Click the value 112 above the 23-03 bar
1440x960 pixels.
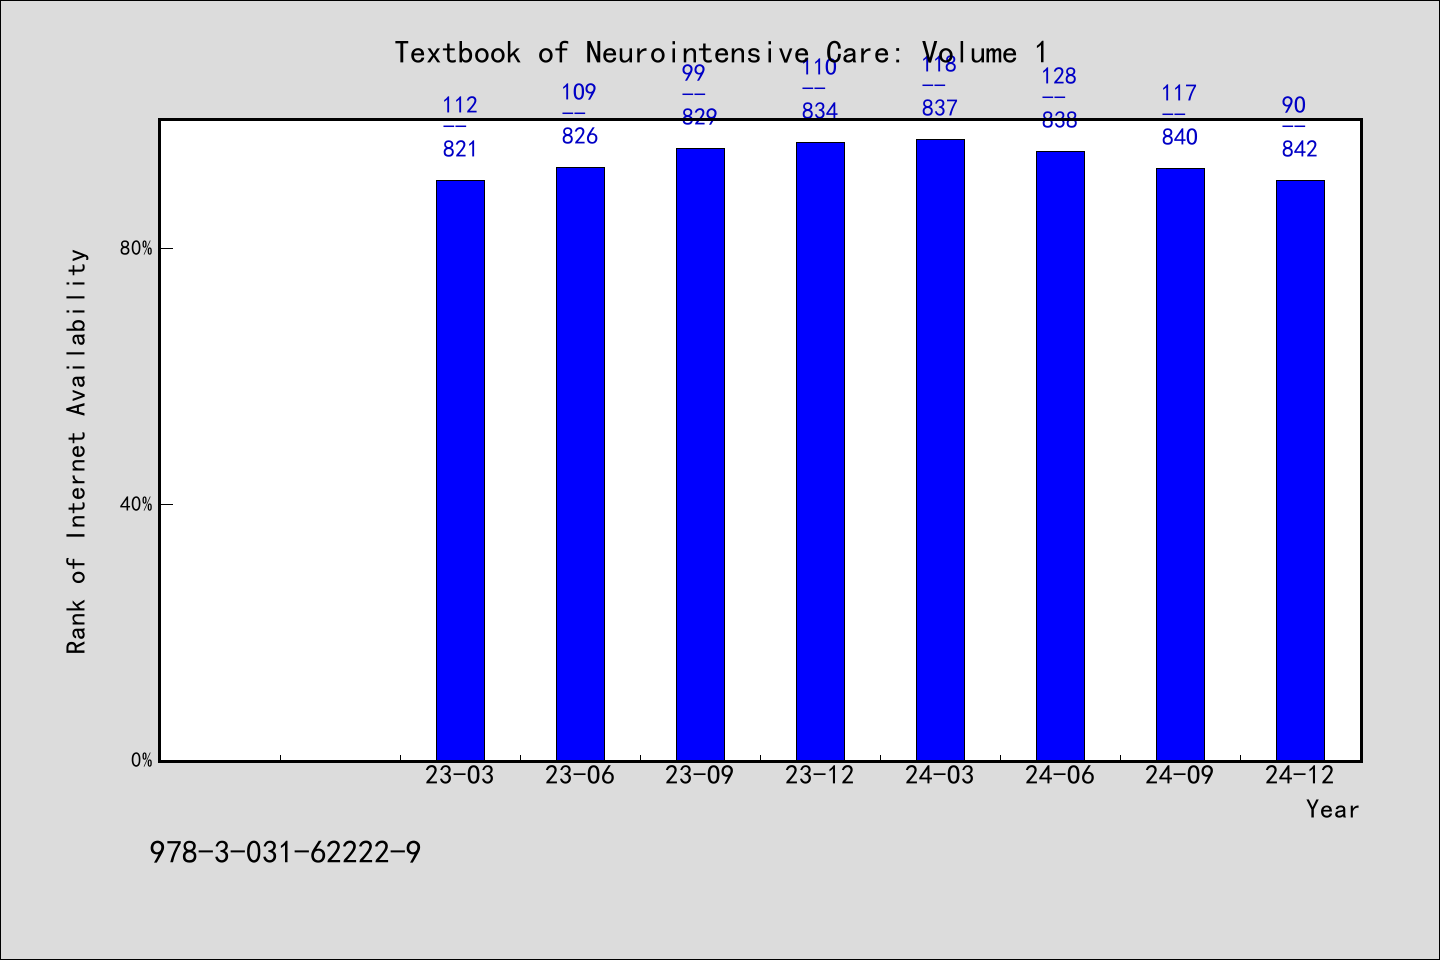pyautogui.click(x=460, y=105)
